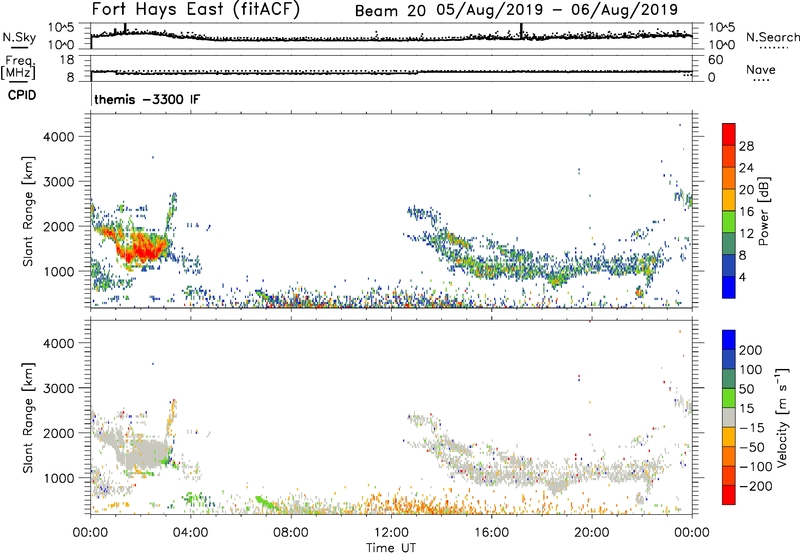Click the noise spike near 17:00 UT in the sky noise panel
This screenshot has width=800, height=554.
(x=521, y=30)
